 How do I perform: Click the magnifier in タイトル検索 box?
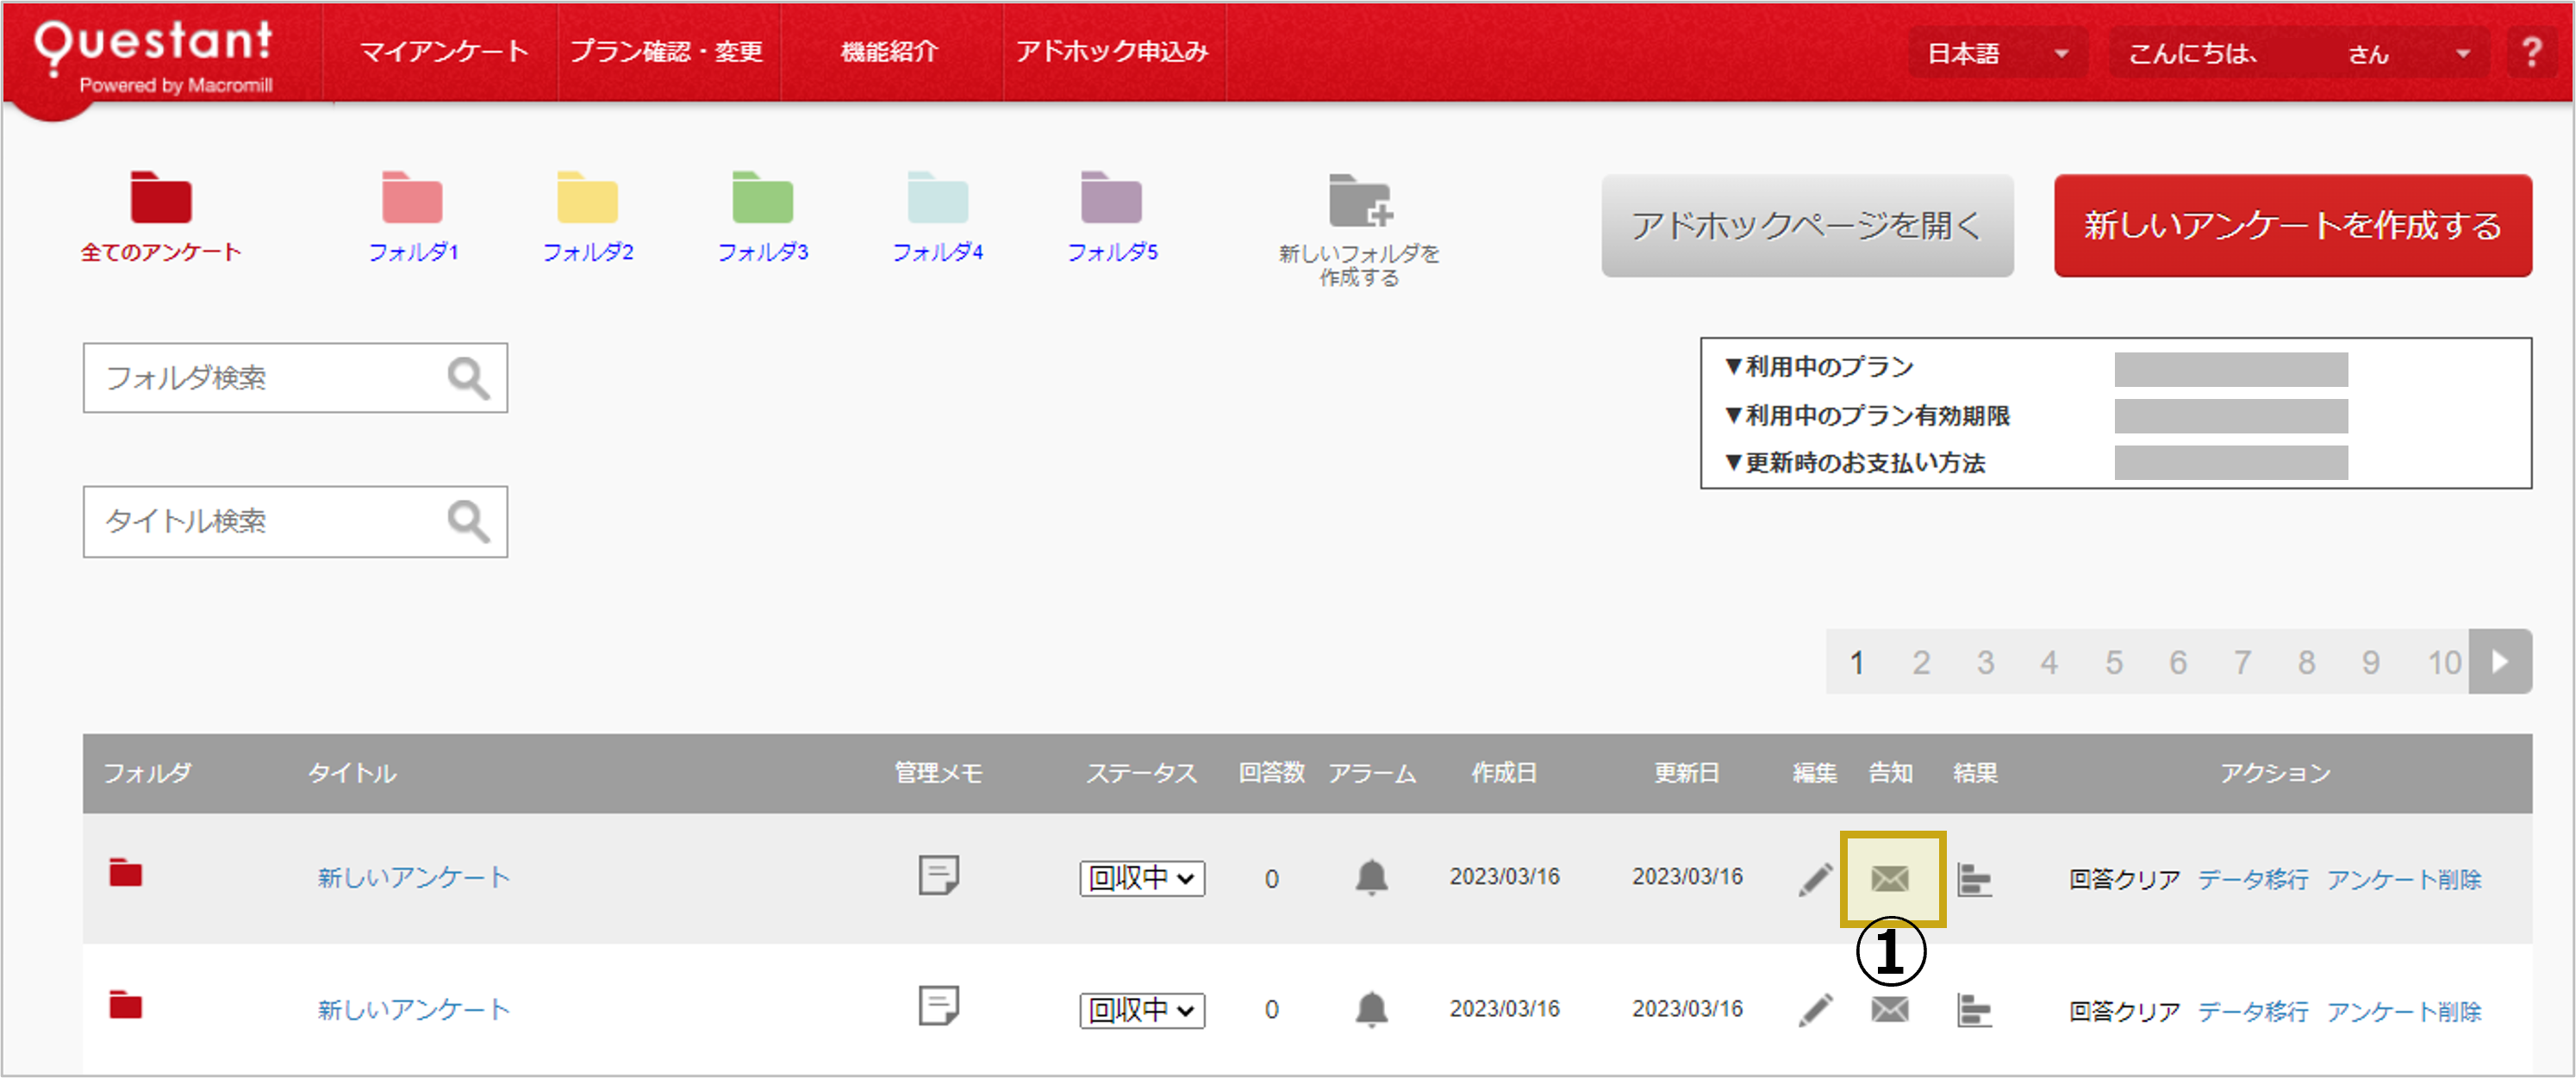(468, 521)
